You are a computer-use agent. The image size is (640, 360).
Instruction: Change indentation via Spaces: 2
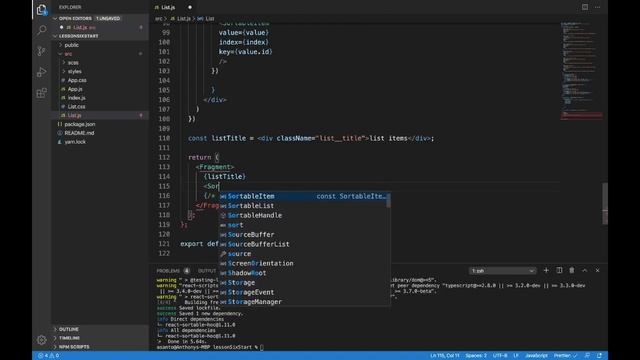pos(476,356)
